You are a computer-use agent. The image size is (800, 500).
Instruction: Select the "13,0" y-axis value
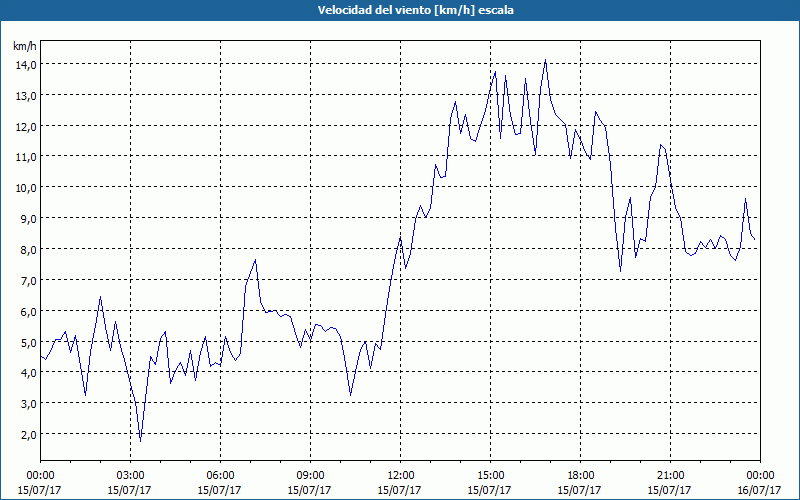pyautogui.click(x=26, y=95)
